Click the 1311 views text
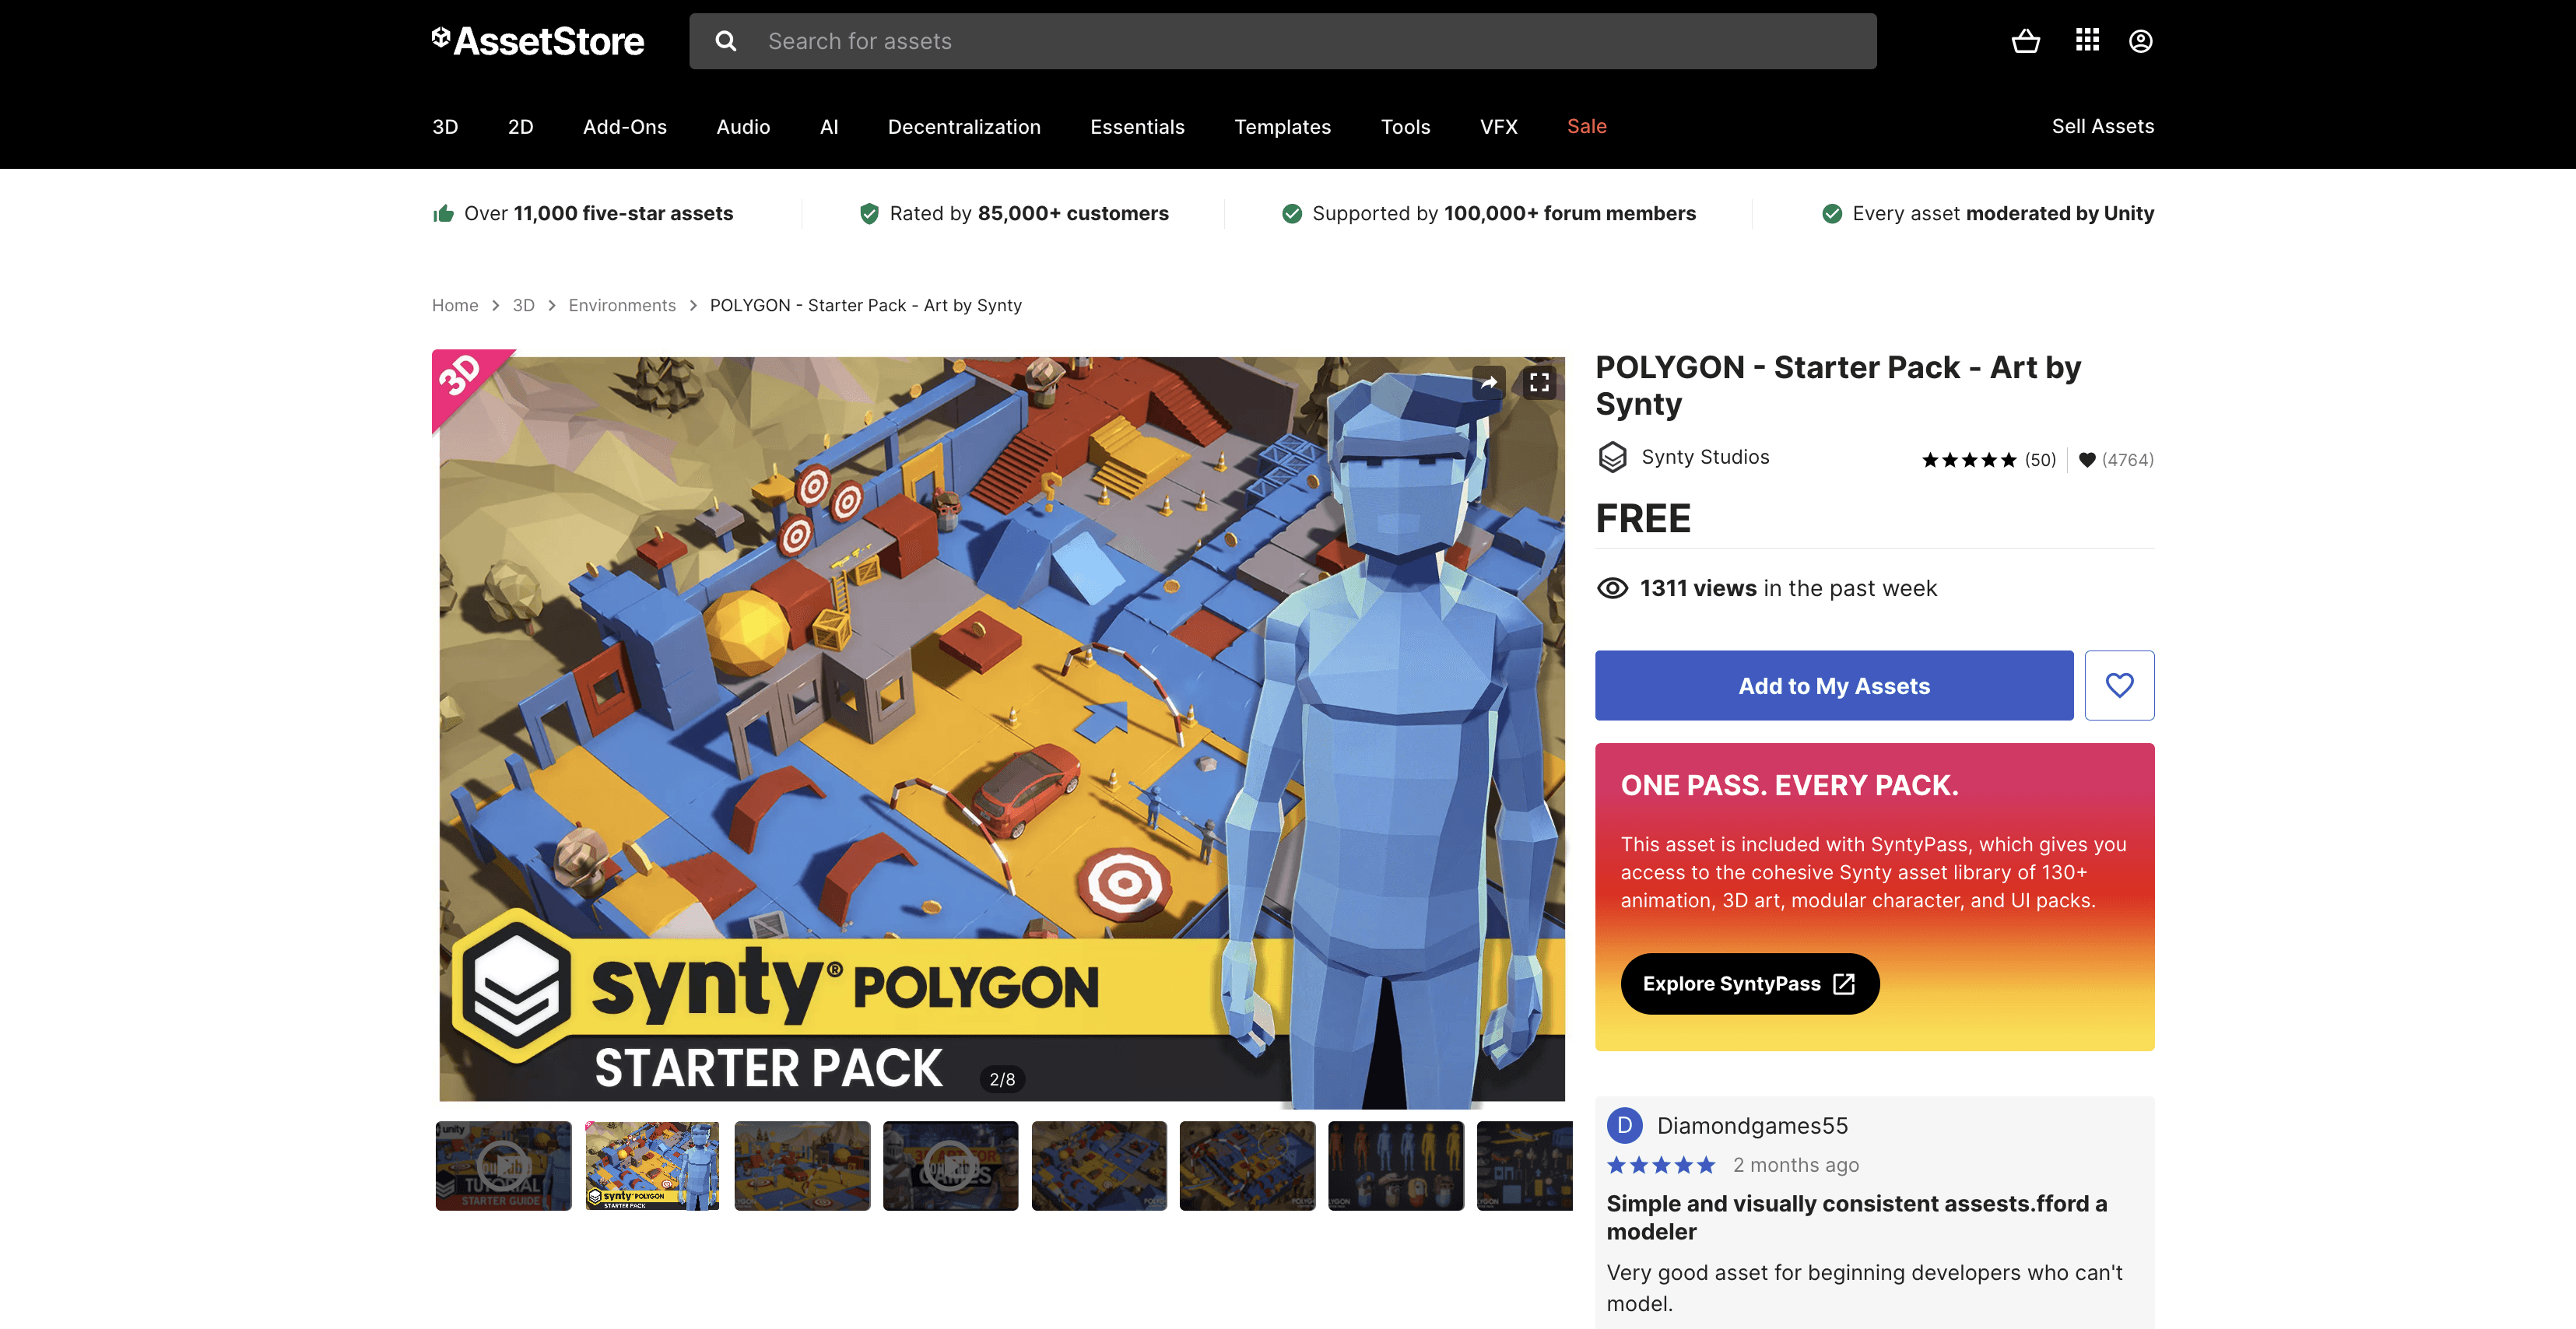The image size is (2576, 1329). click(x=1788, y=588)
